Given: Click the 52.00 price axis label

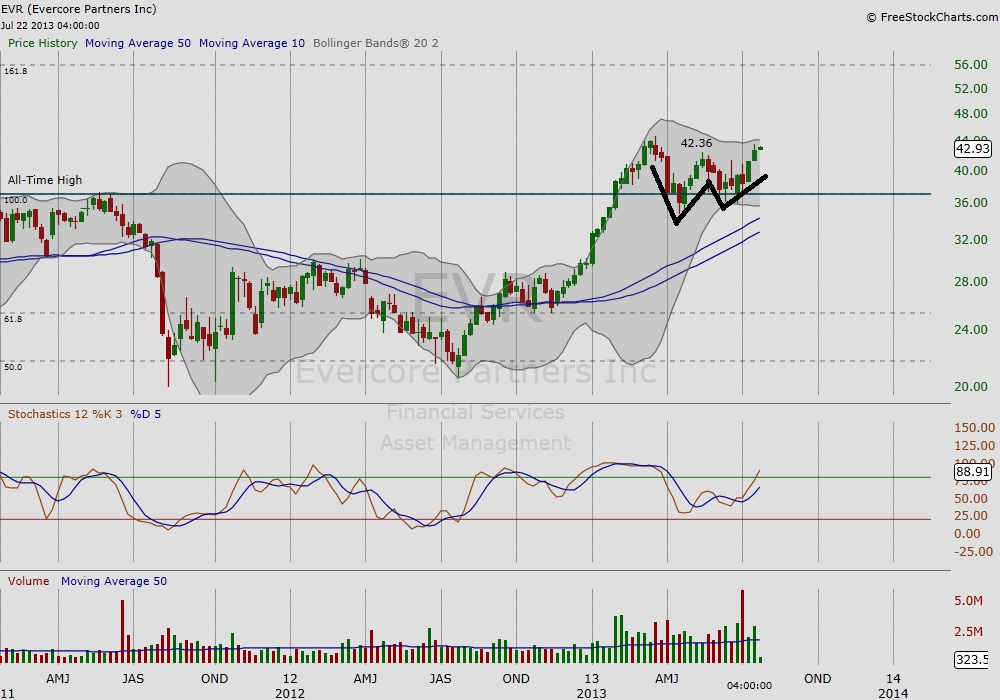Looking at the screenshot, I should click(971, 89).
